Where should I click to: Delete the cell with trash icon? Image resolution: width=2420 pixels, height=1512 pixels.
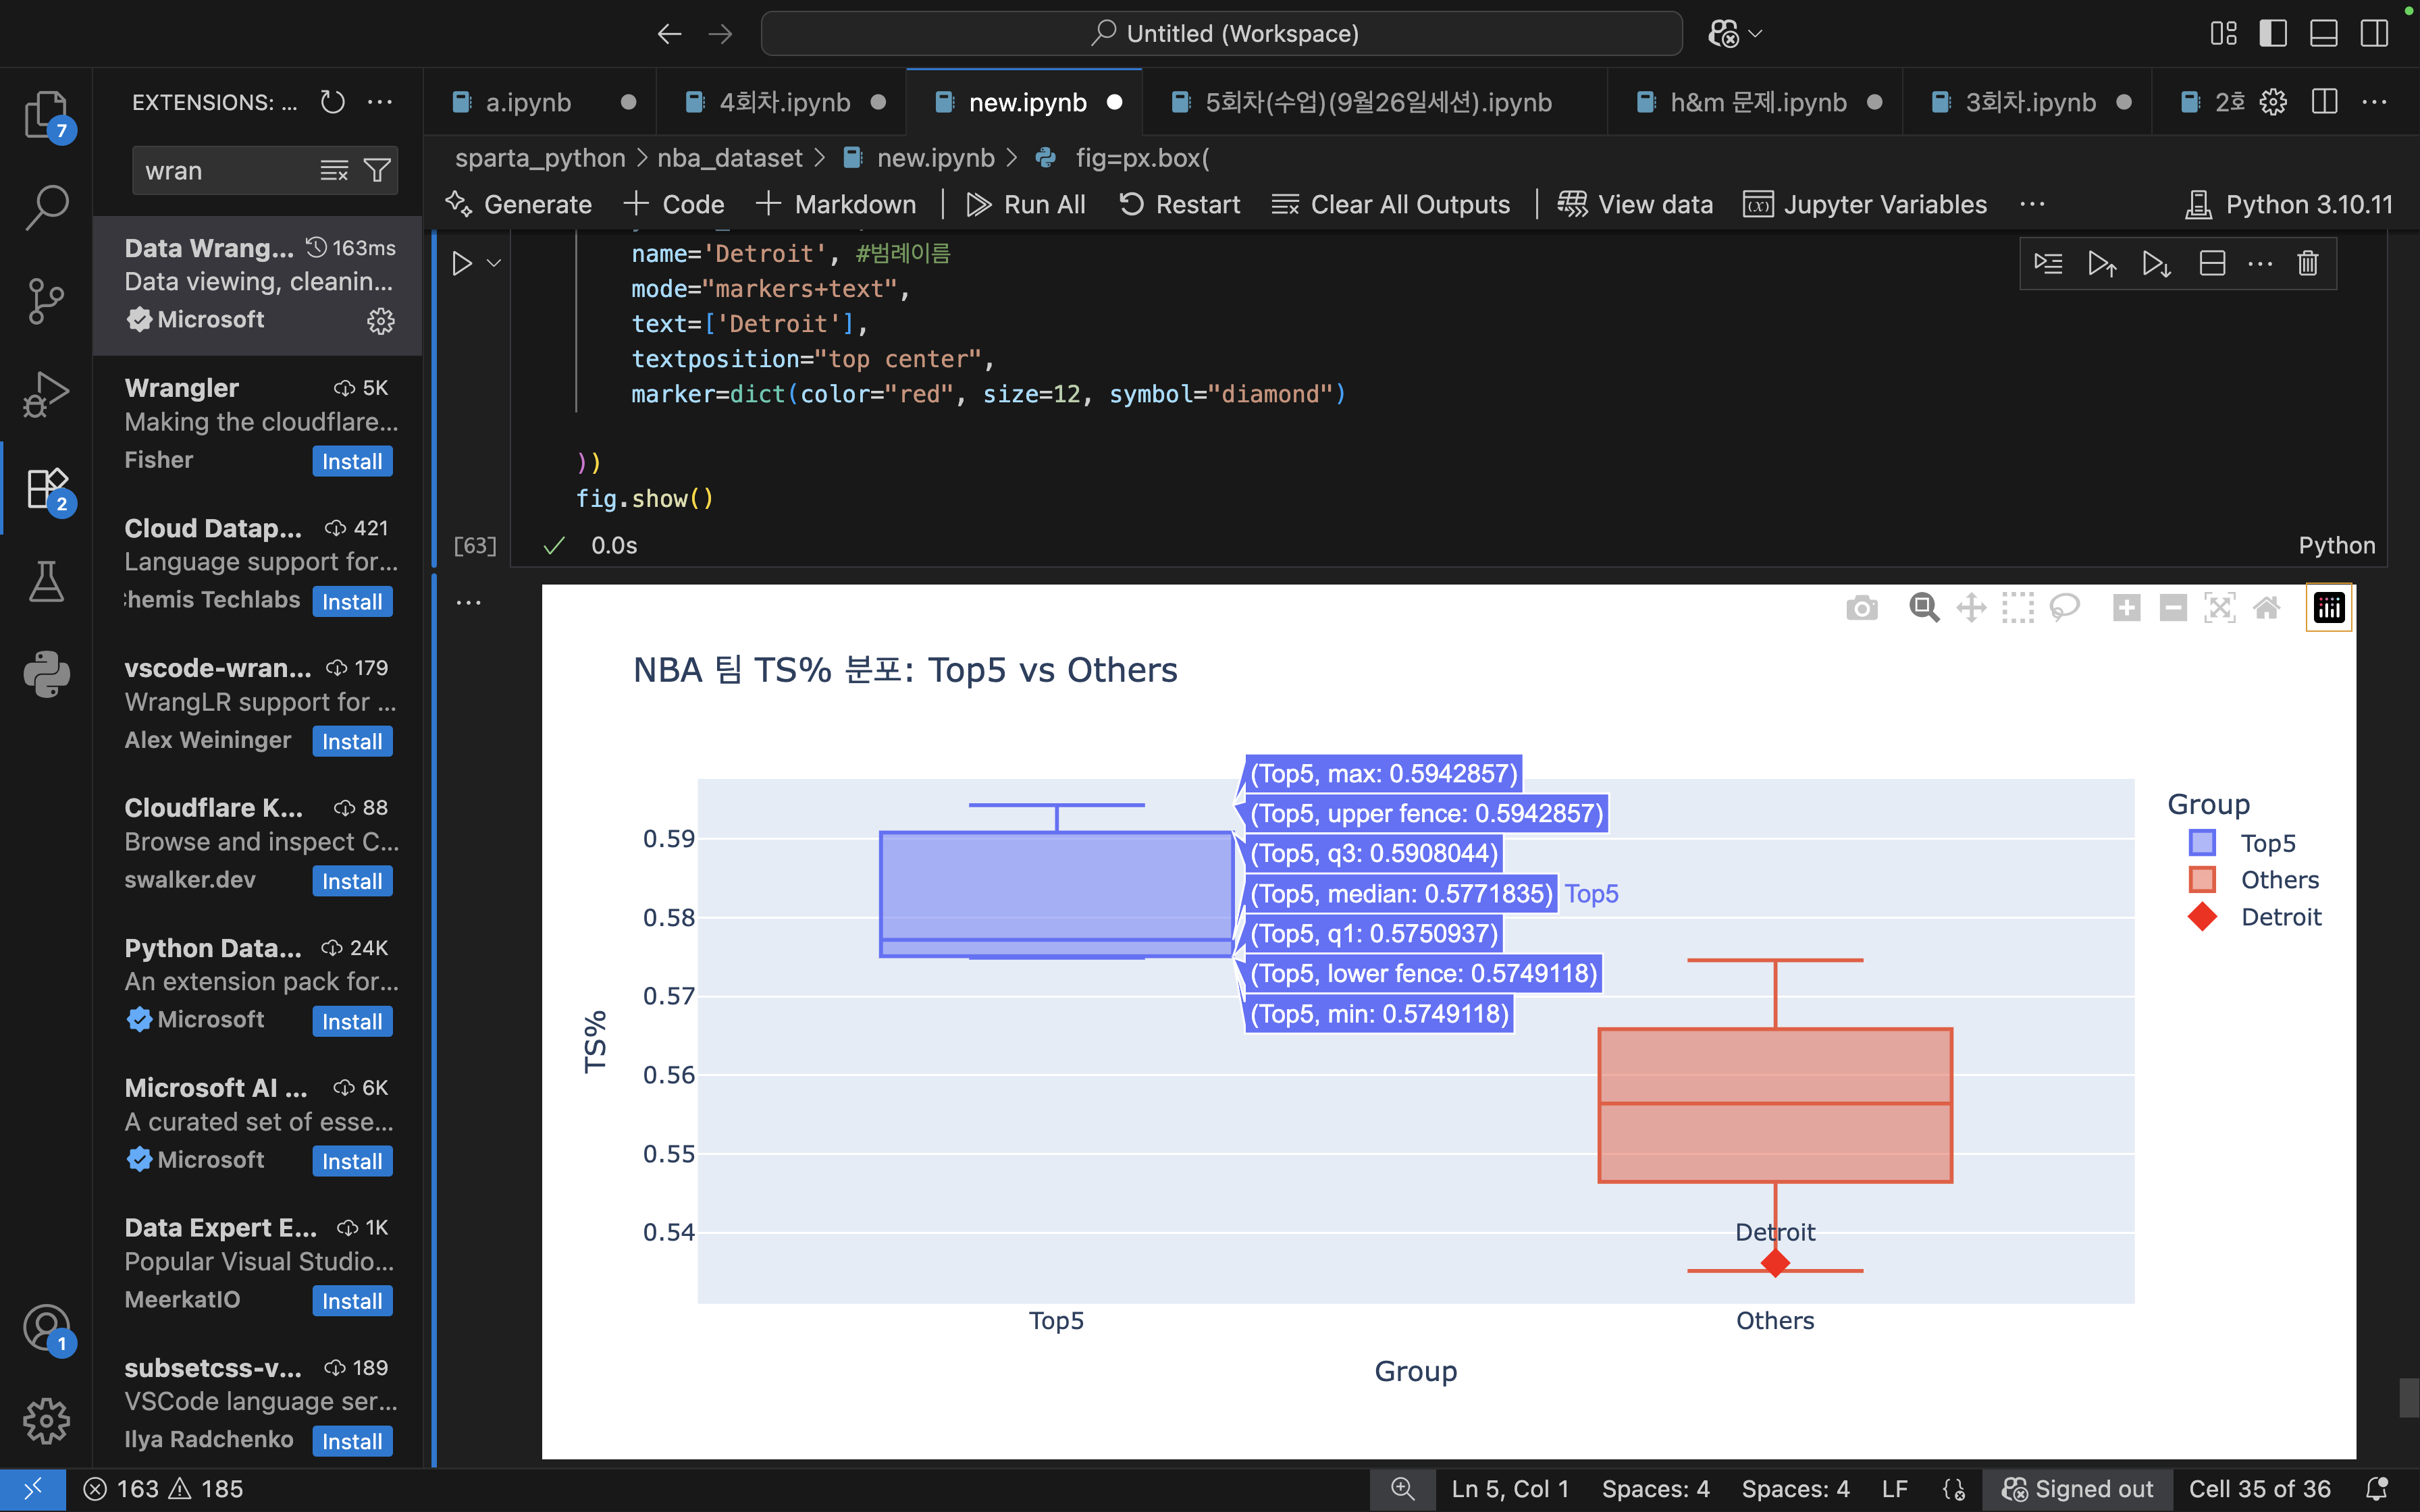click(x=2308, y=264)
